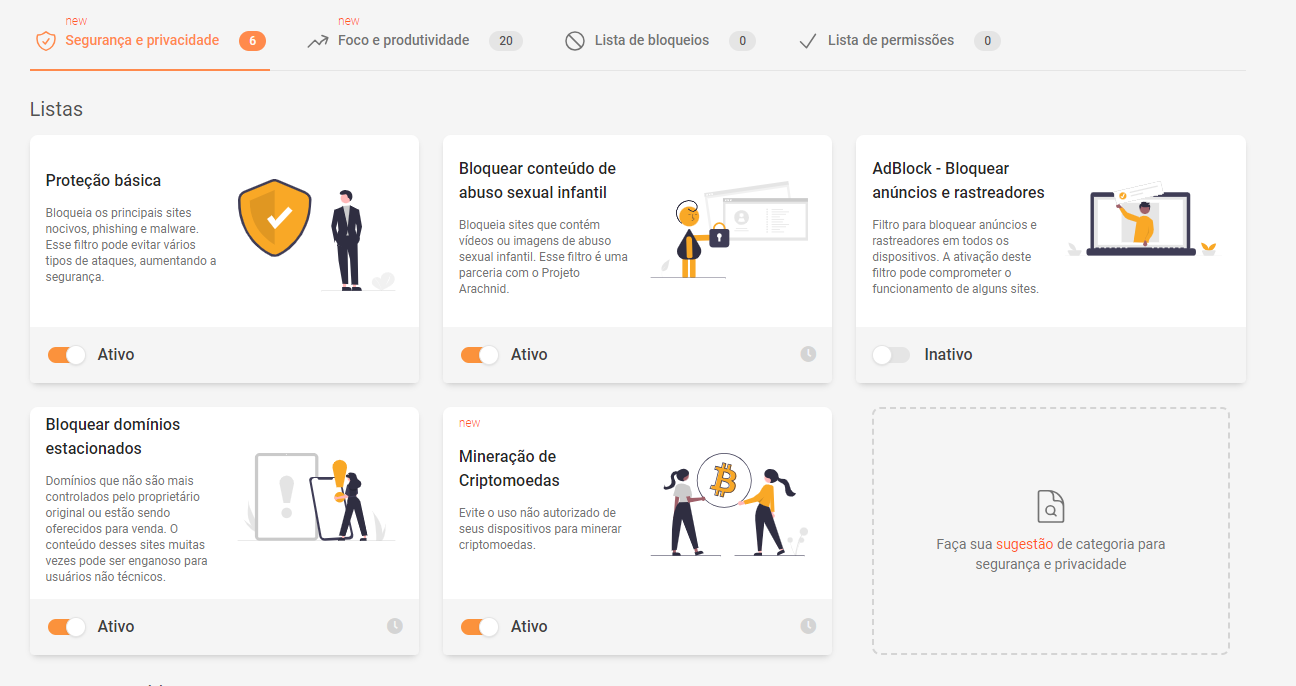
Task: Click the Proteção básica title
Action: (x=103, y=181)
